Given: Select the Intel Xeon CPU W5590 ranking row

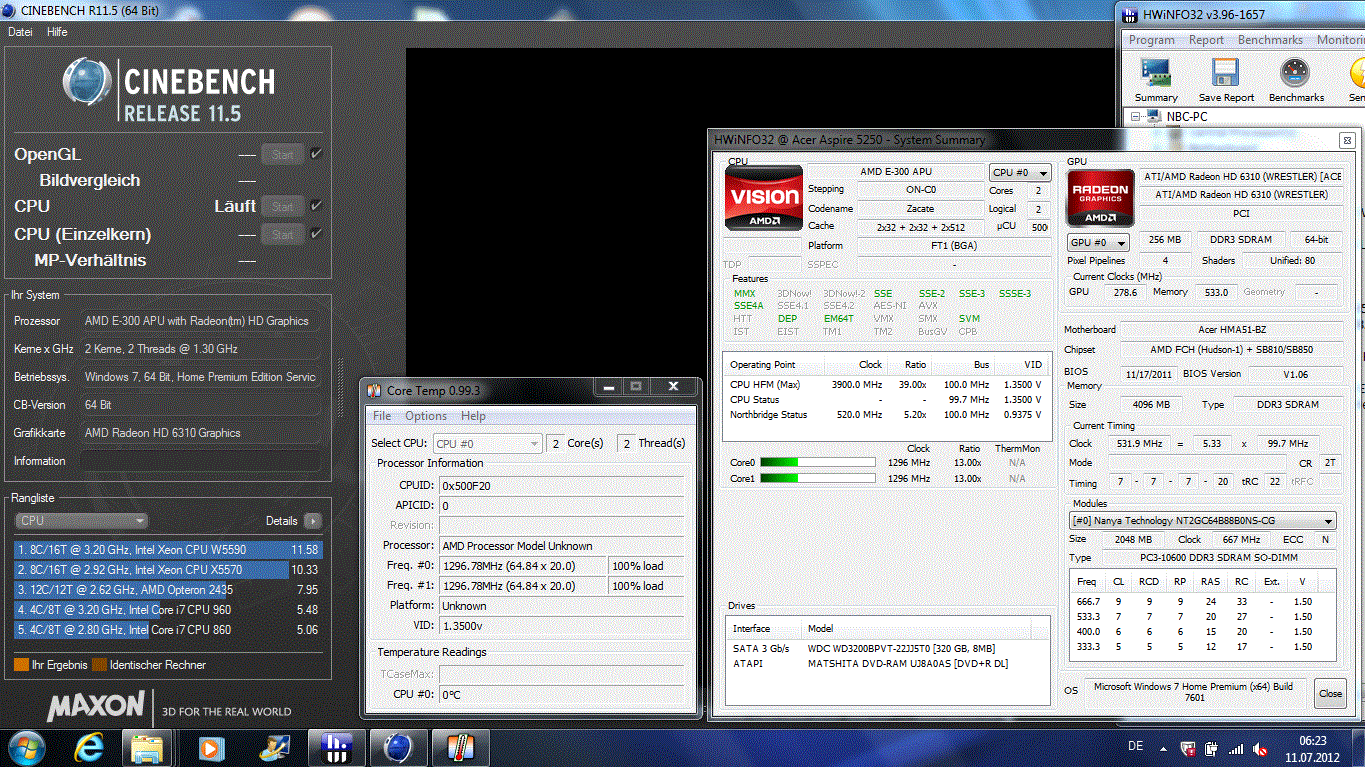Looking at the screenshot, I should click(x=167, y=549).
